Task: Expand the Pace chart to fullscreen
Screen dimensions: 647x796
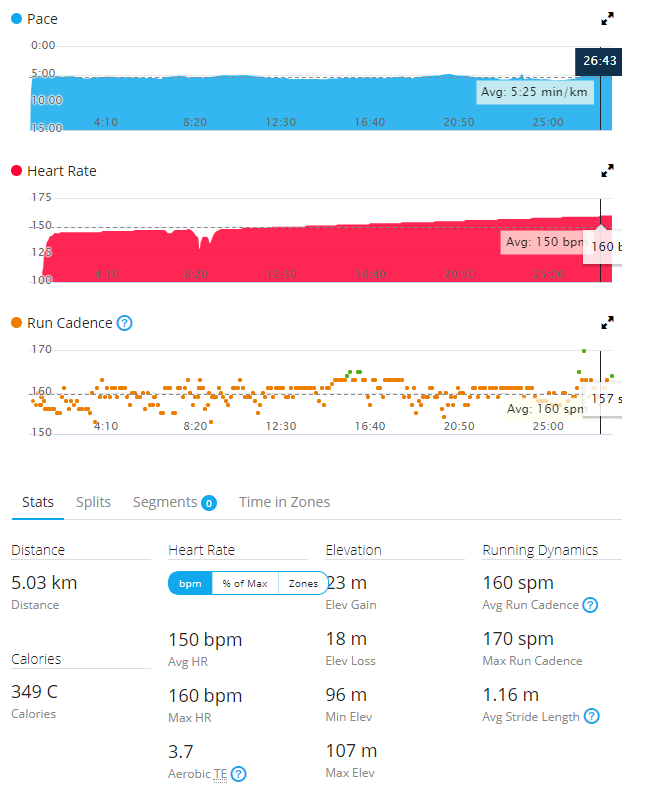Action: pos(607,19)
